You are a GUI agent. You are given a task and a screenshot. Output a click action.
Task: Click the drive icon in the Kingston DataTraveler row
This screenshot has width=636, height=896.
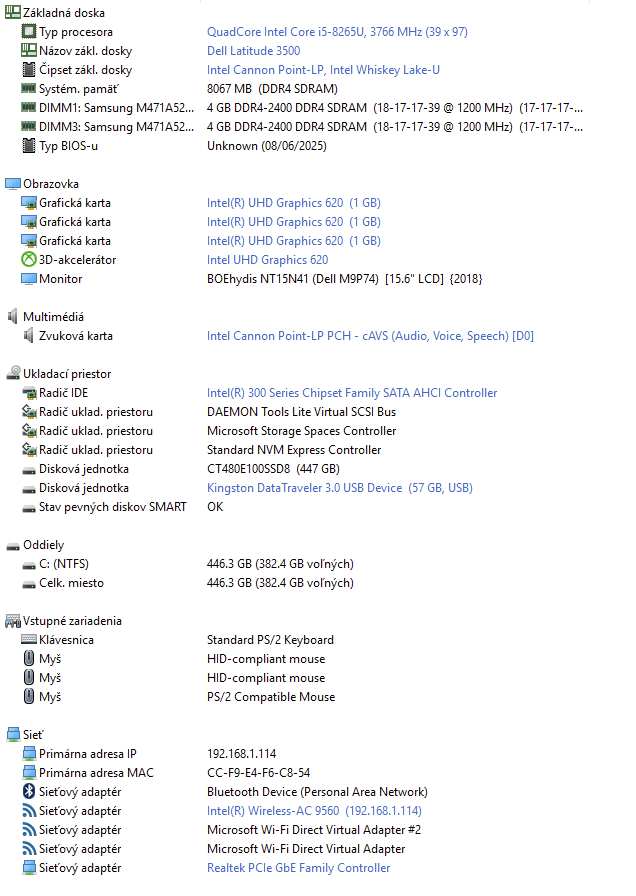(x=29, y=489)
